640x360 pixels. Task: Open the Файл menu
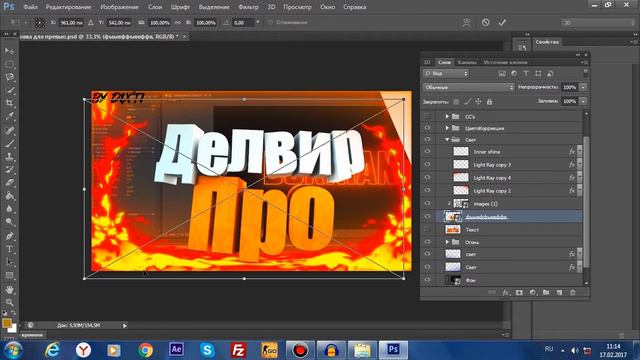[x=30, y=7]
